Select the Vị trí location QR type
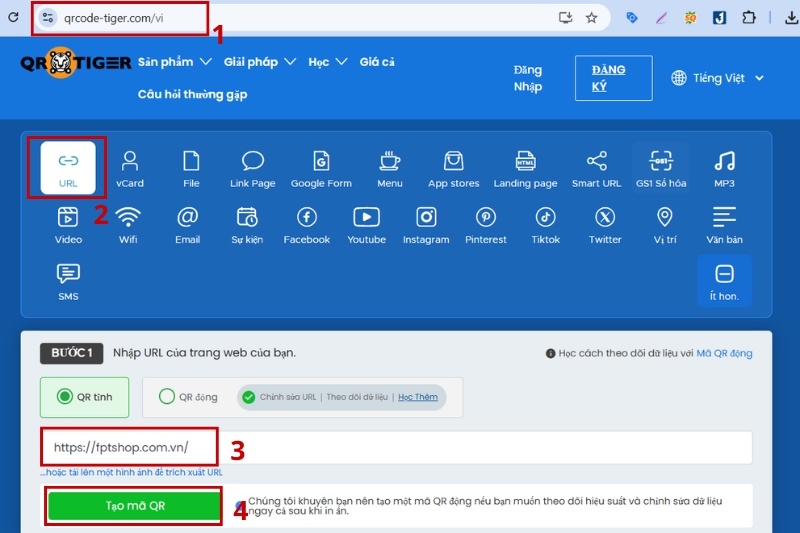The width and height of the screenshot is (800, 533). point(665,225)
